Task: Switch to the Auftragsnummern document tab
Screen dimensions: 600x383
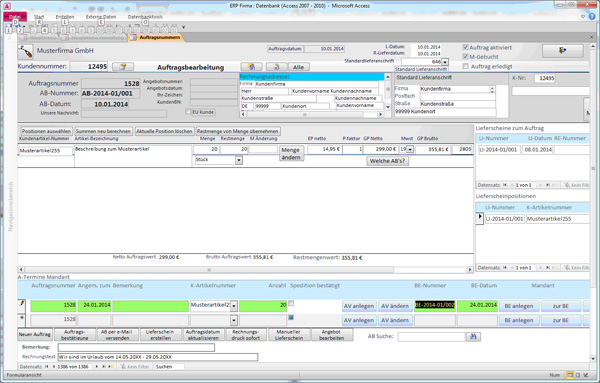Action: click(x=156, y=37)
